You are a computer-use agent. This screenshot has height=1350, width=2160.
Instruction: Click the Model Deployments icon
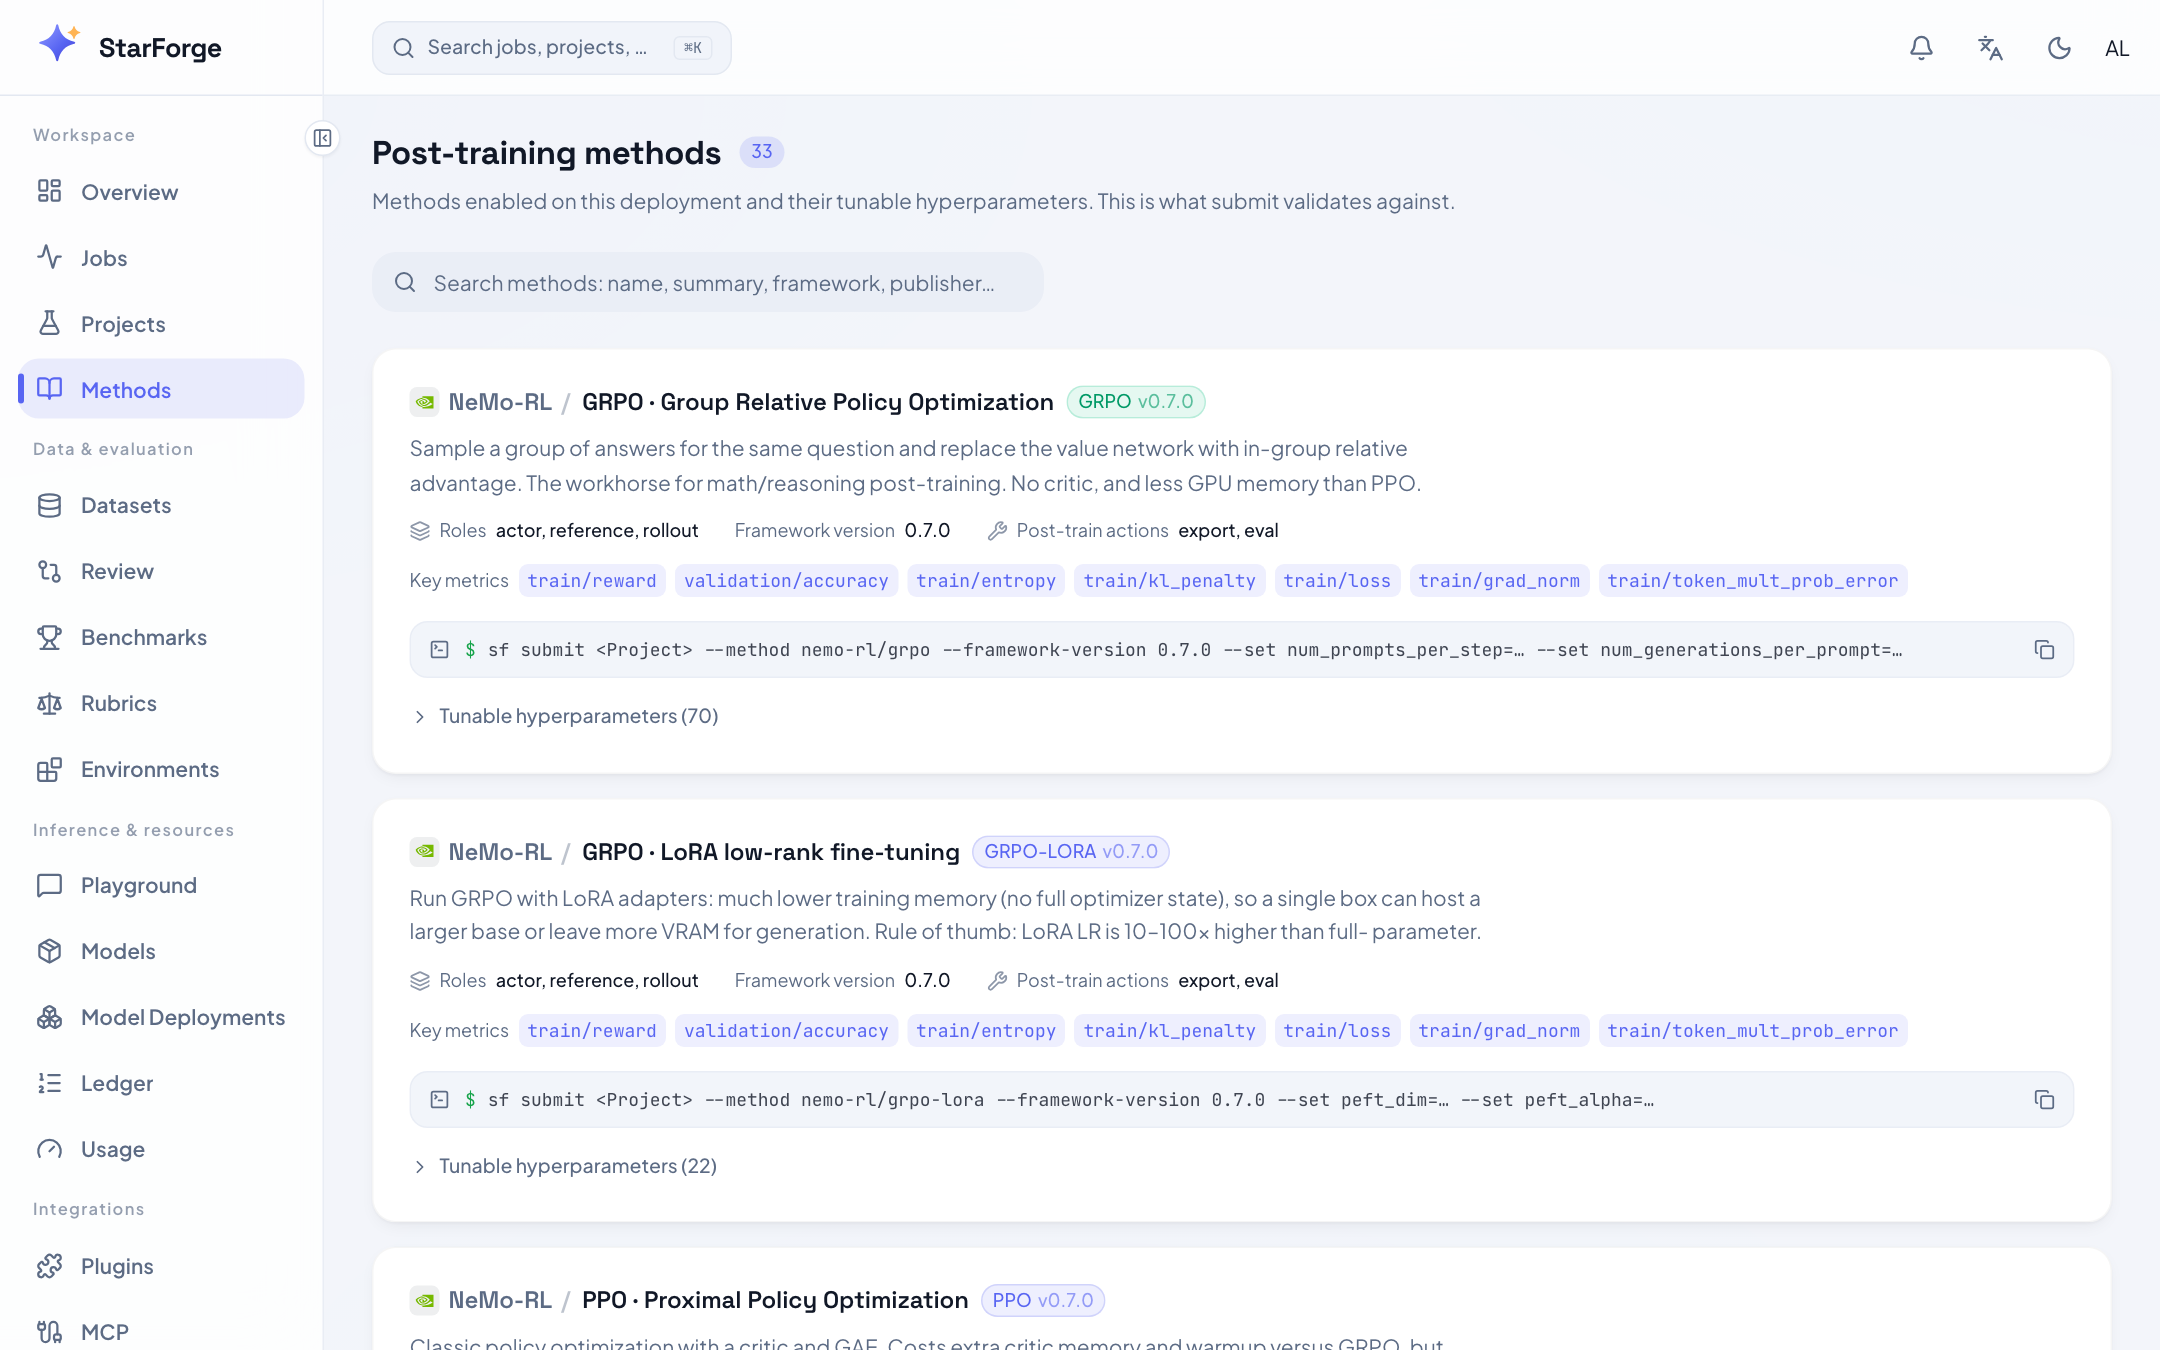tap(49, 1017)
